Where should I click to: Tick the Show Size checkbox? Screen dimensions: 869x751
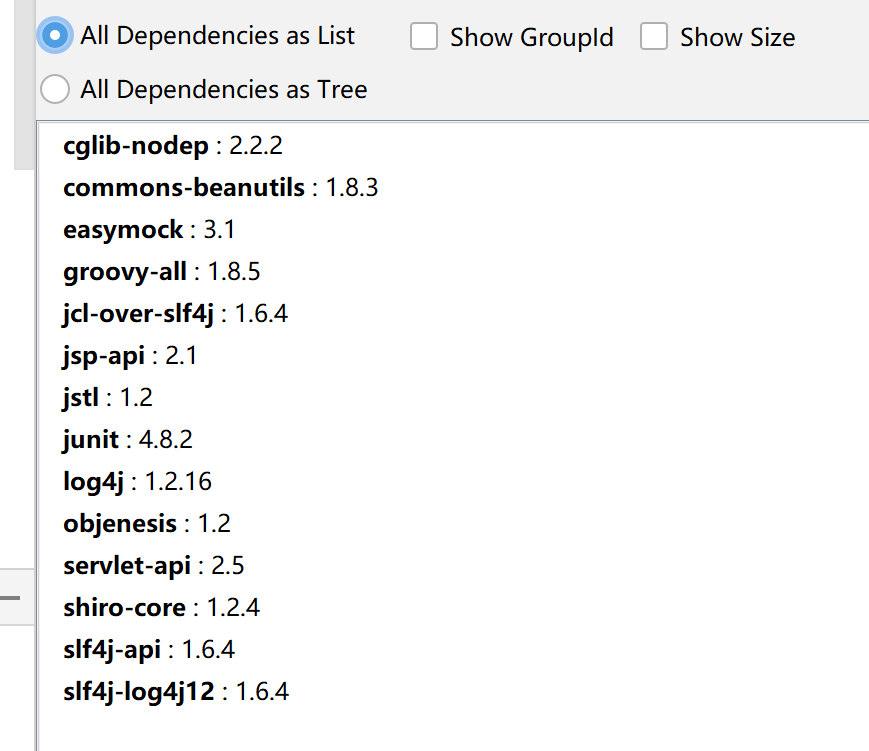654,38
